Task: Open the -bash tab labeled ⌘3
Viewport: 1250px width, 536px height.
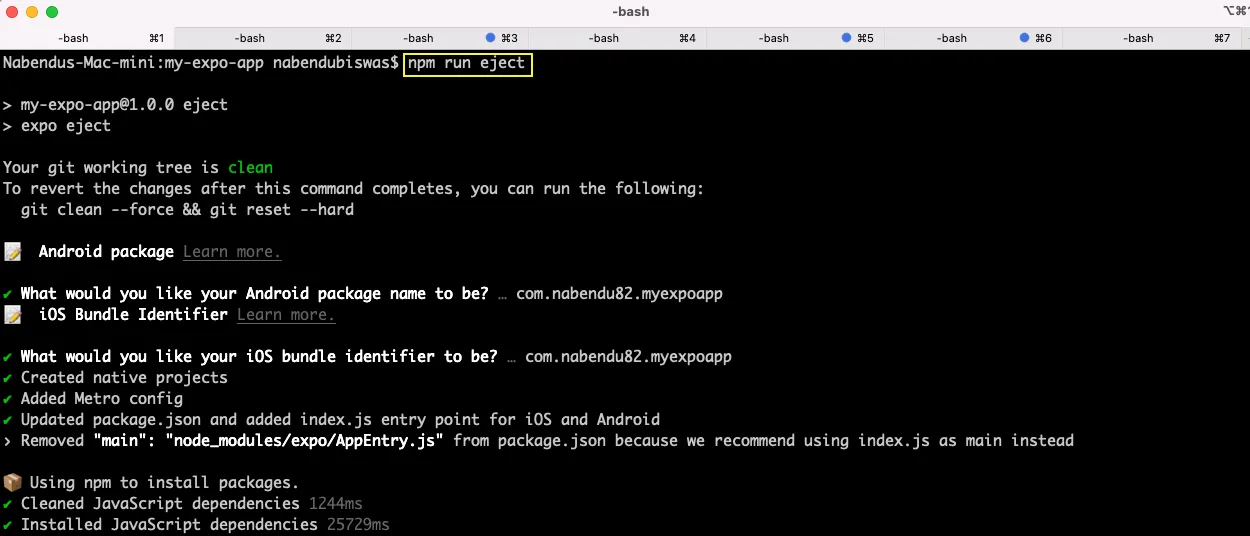Action: click(441, 38)
